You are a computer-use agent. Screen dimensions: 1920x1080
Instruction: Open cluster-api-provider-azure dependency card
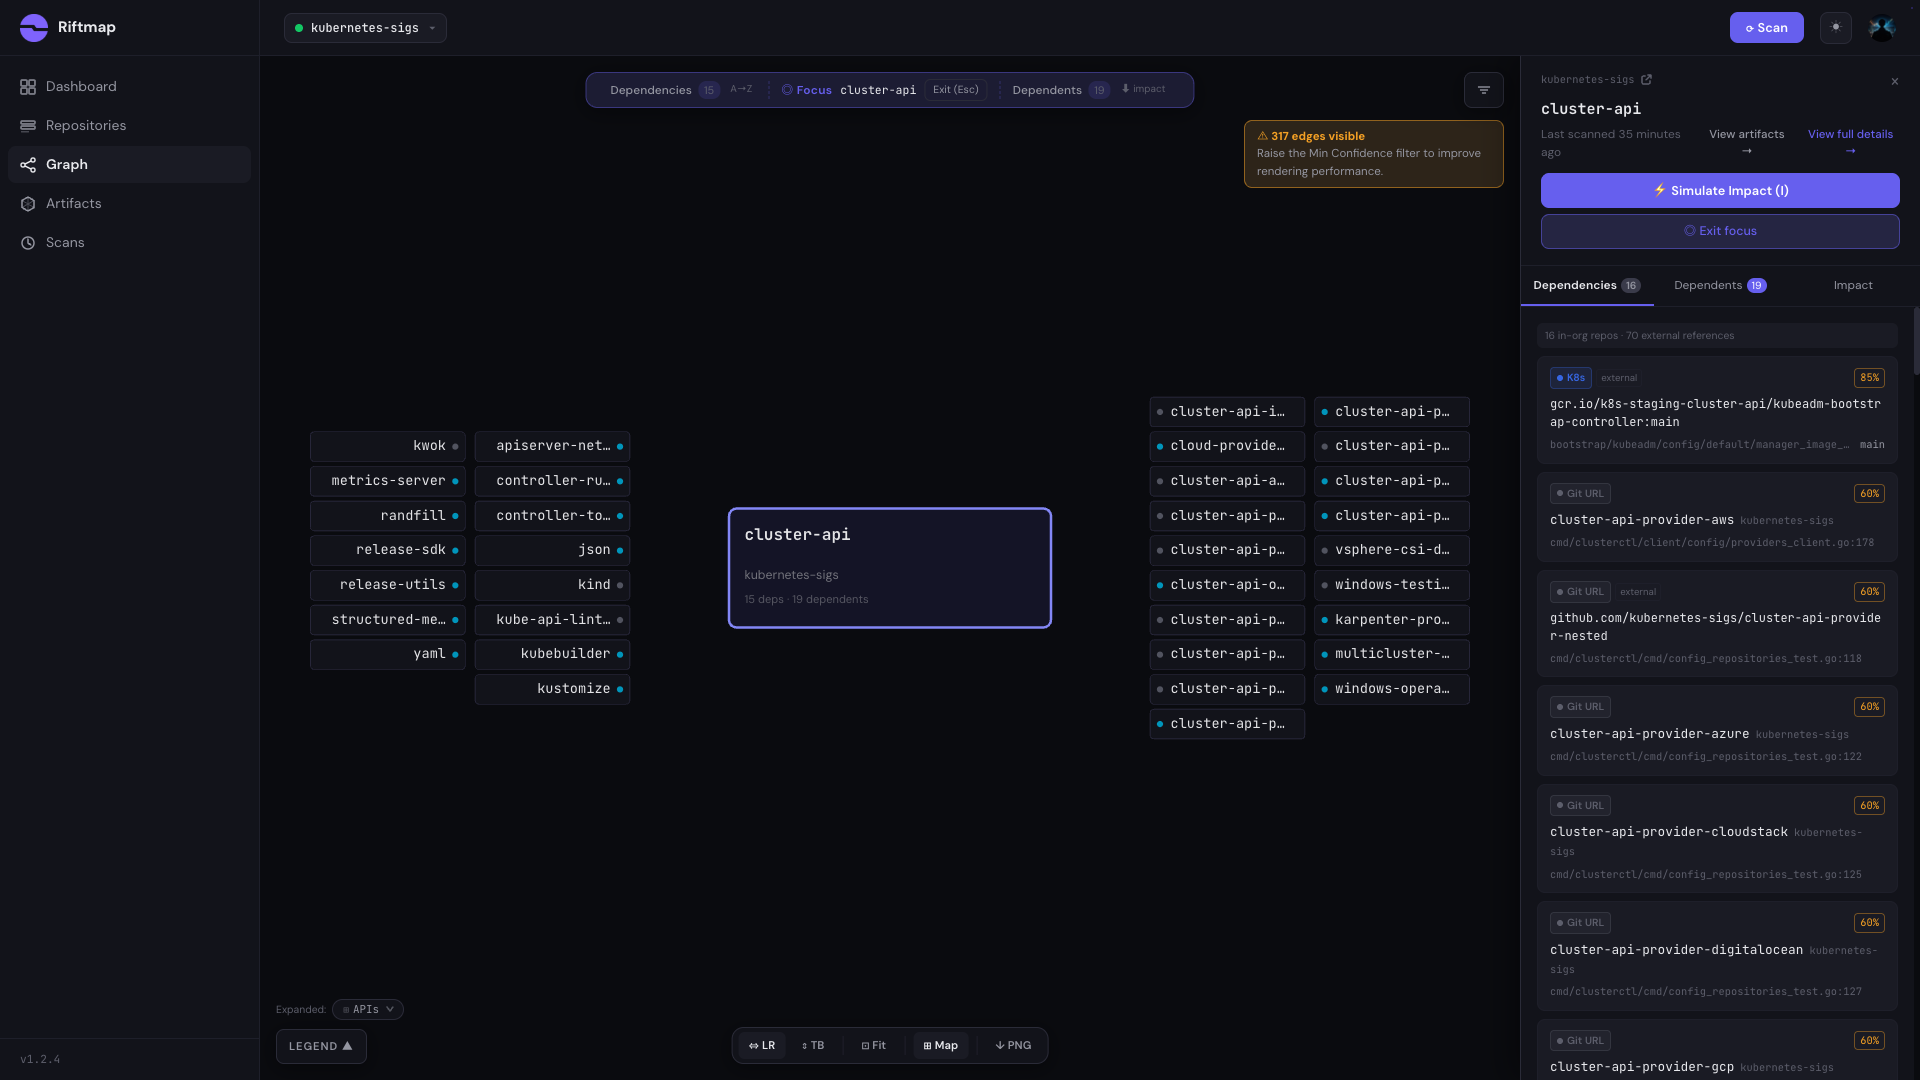click(x=1717, y=731)
